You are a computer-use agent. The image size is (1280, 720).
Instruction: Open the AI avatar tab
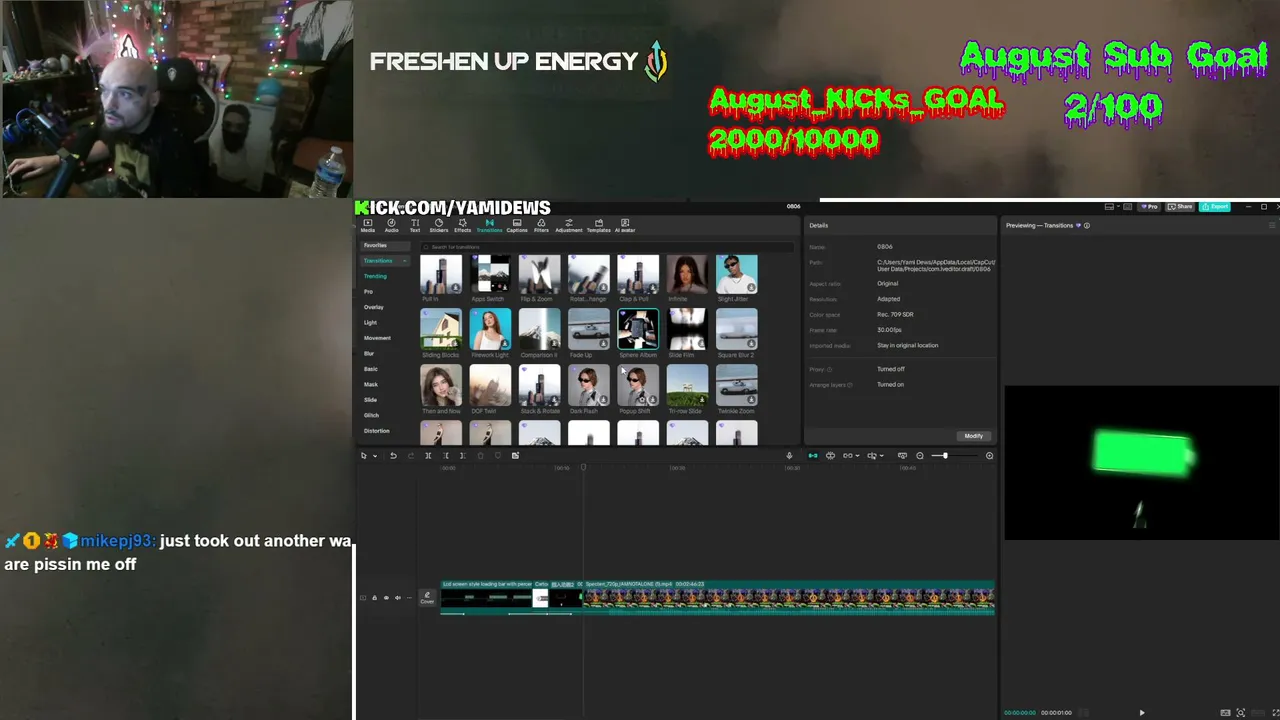(625, 226)
